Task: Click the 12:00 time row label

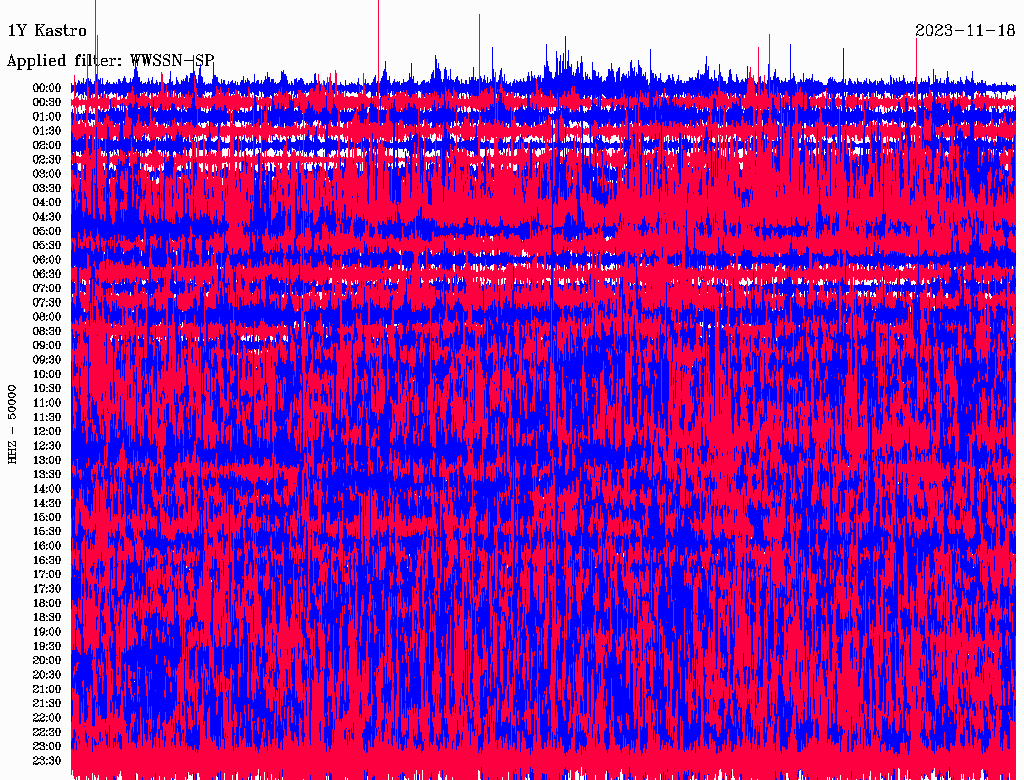Action: coord(47,432)
